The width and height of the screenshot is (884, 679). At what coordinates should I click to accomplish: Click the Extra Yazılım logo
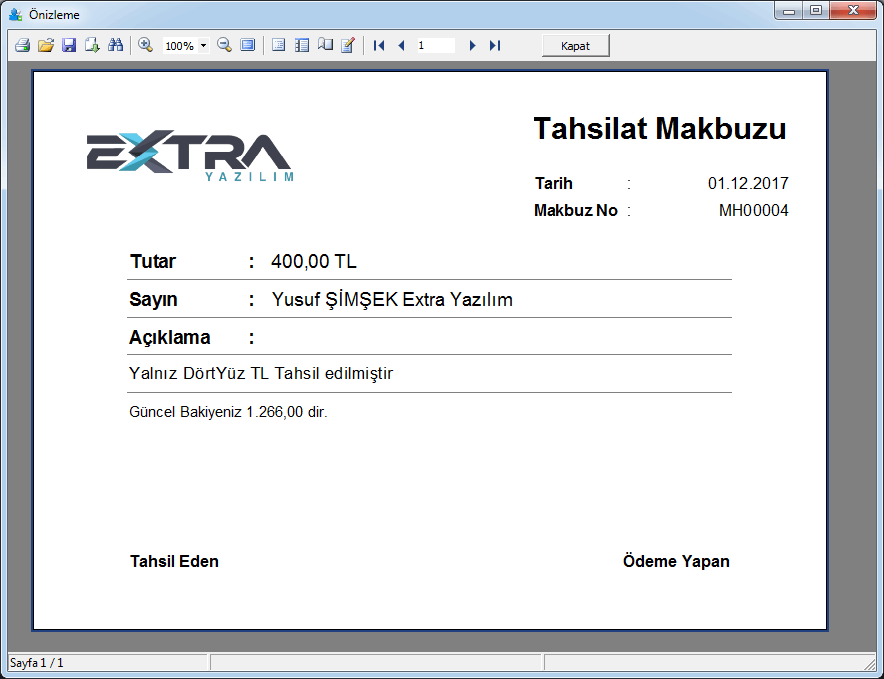[x=190, y=156]
